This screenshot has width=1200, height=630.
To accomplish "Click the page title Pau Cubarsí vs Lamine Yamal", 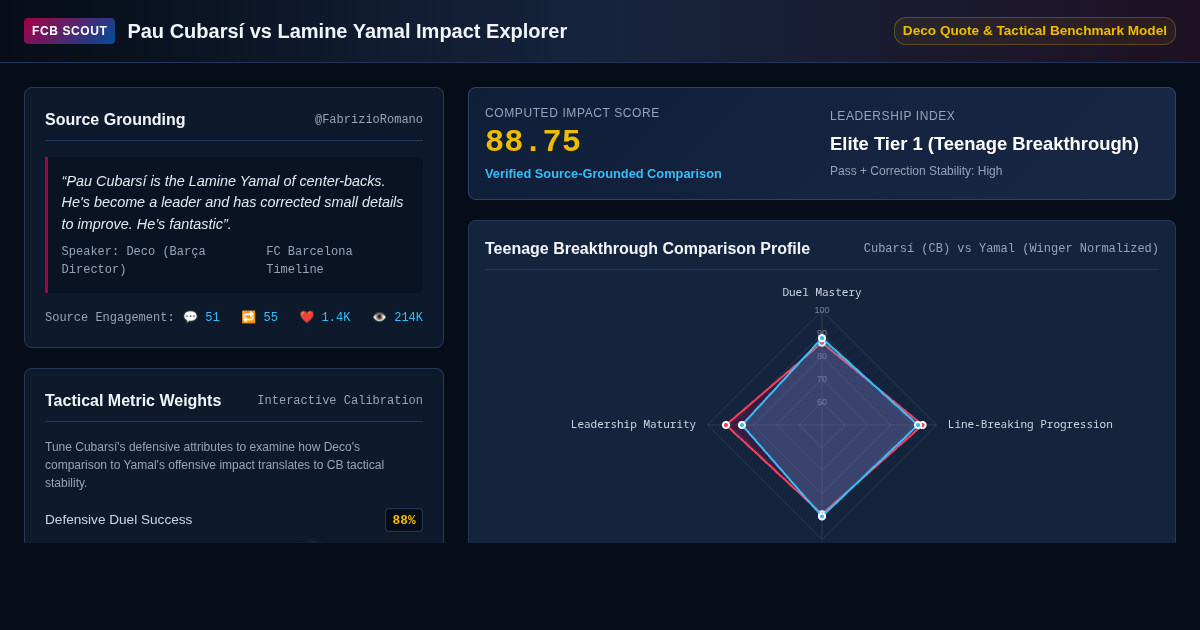I will tap(347, 31).
